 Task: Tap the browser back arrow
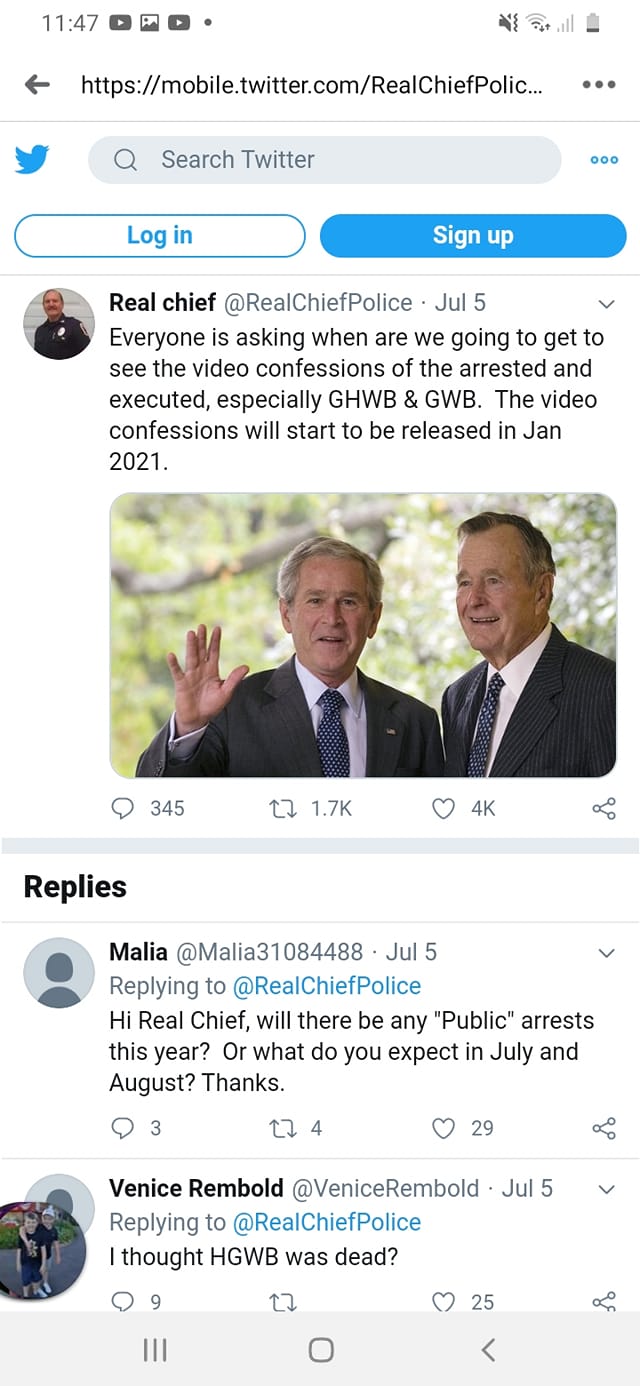click(37, 84)
